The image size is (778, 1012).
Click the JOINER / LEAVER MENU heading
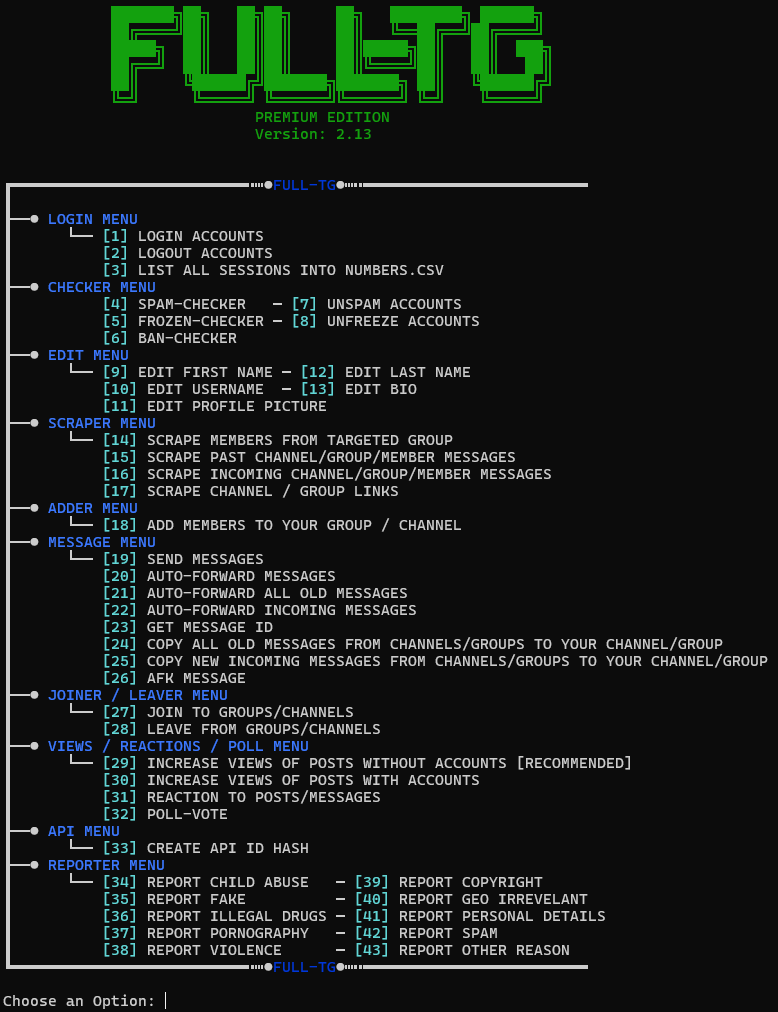(137, 695)
